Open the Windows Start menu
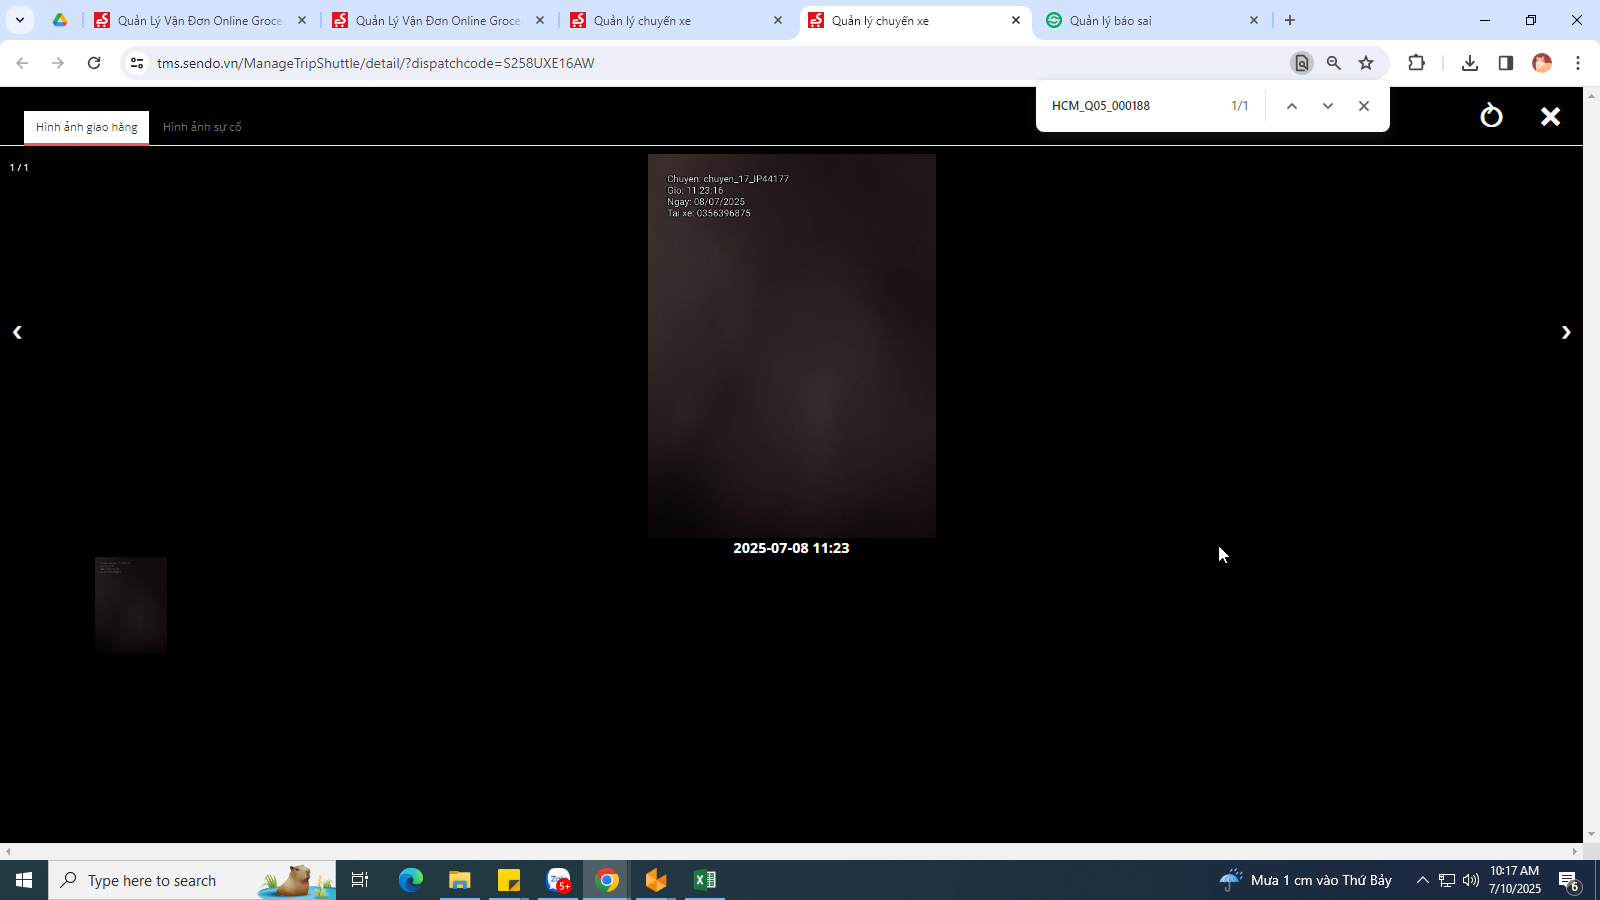Image resolution: width=1600 pixels, height=900 pixels. click(24, 880)
